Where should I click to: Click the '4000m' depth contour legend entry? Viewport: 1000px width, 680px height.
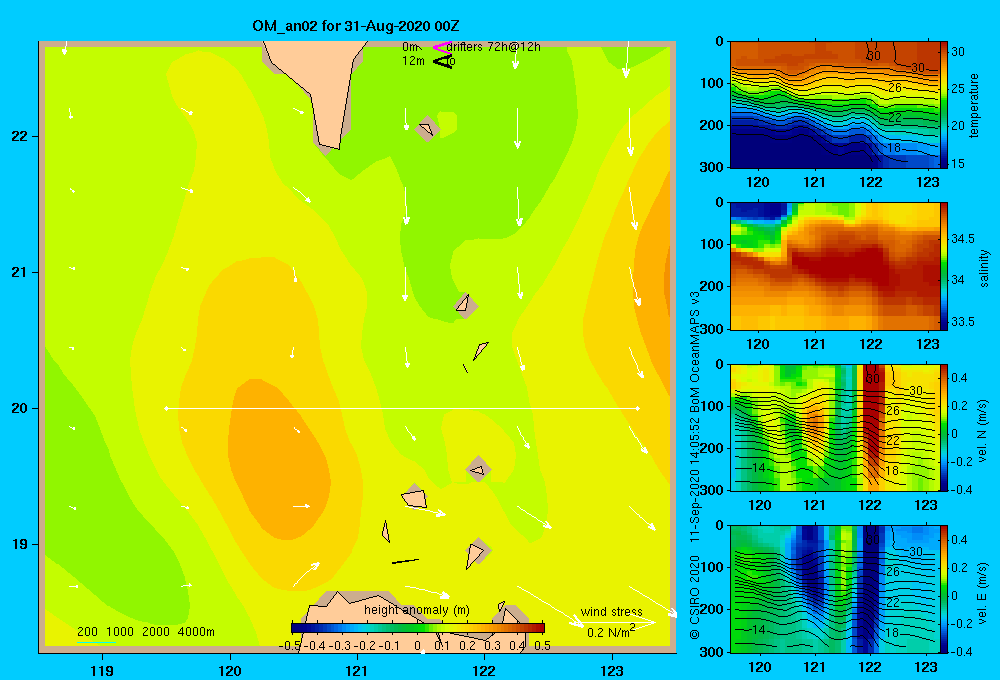[x=196, y=632]
